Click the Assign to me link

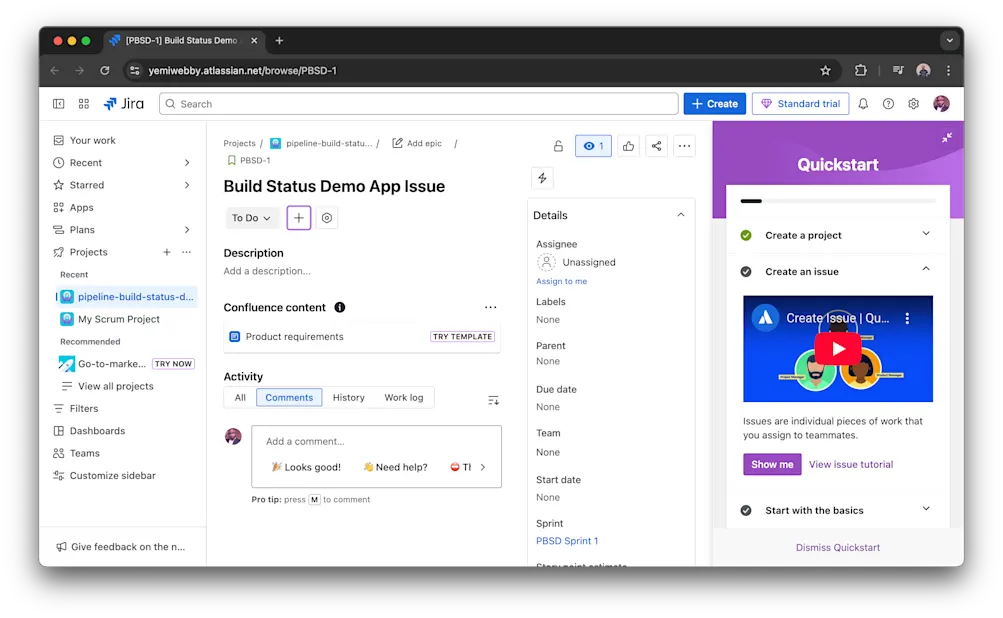(x=560, y=281)
